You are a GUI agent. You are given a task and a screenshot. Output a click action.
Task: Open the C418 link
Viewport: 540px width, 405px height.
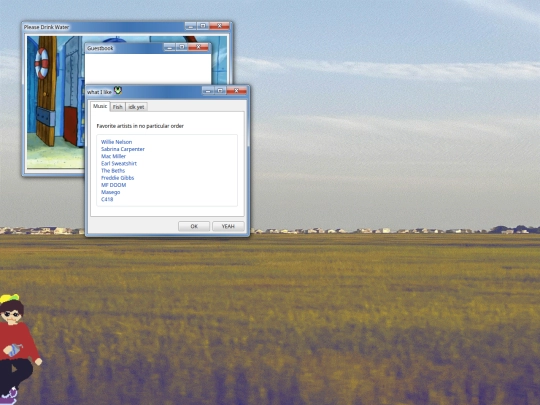[x=107, y=199]
